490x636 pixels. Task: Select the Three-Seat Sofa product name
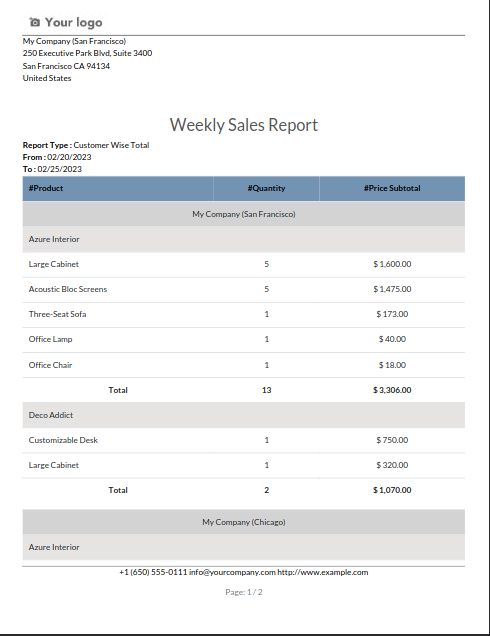point(57,314)
